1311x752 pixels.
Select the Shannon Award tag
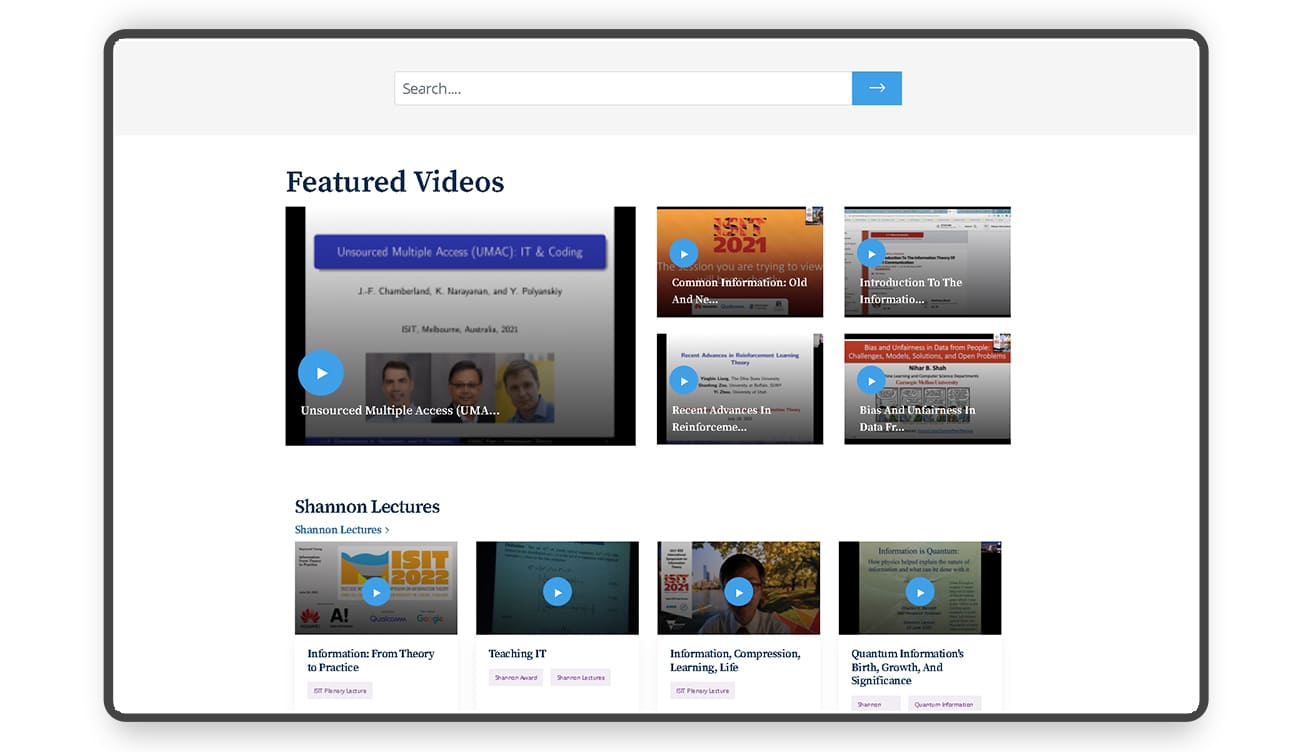[x=516, y=678]
